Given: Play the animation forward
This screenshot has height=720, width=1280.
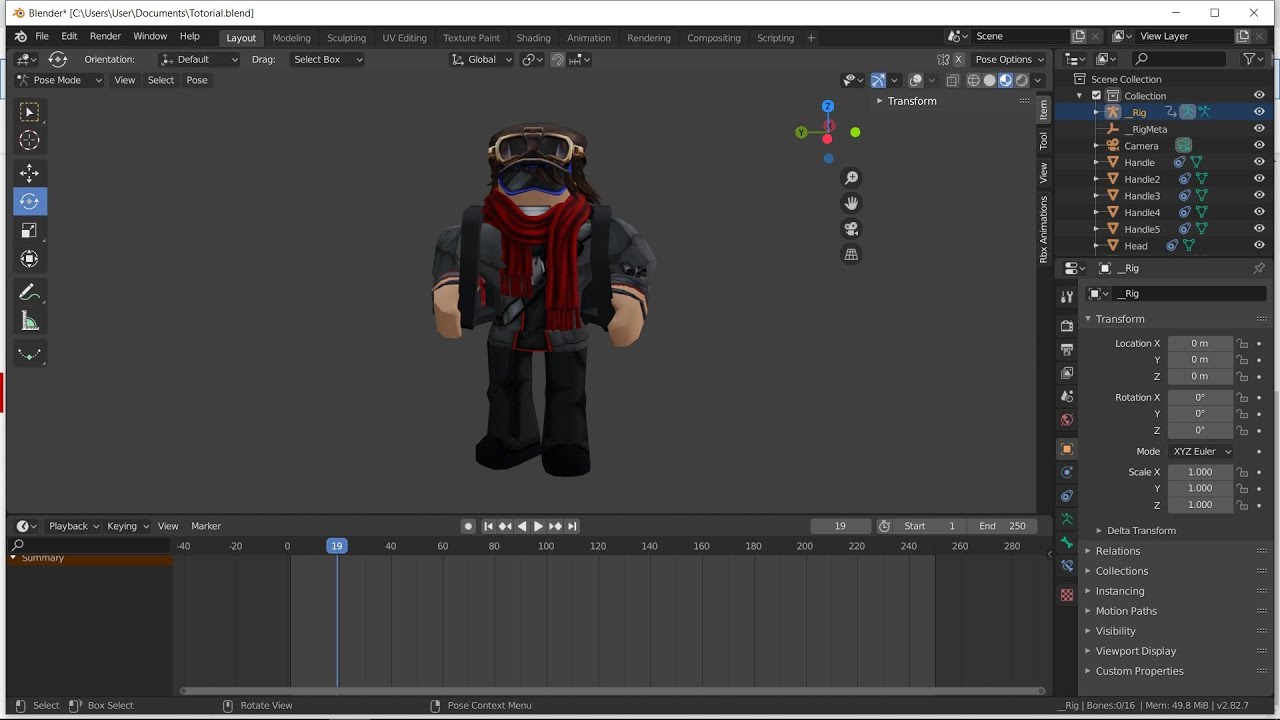Looking at the screenshot, I should point(538,526).
